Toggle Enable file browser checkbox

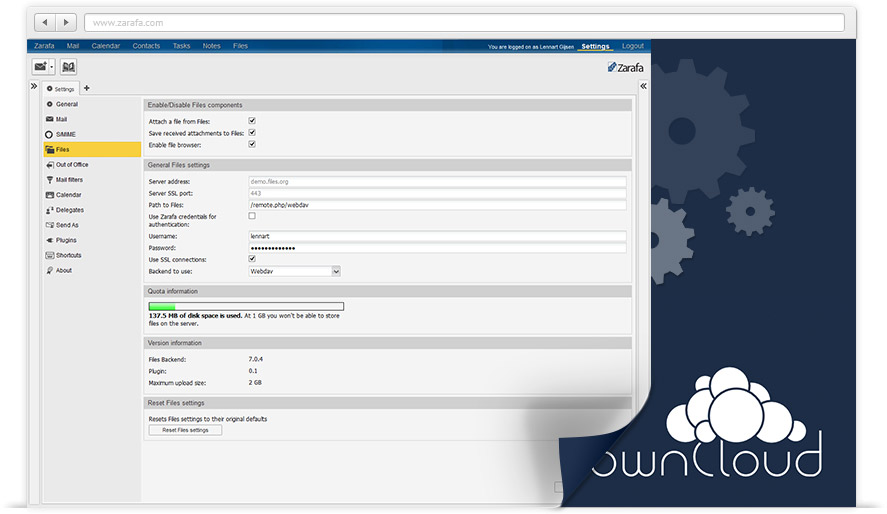click(252, 144)
